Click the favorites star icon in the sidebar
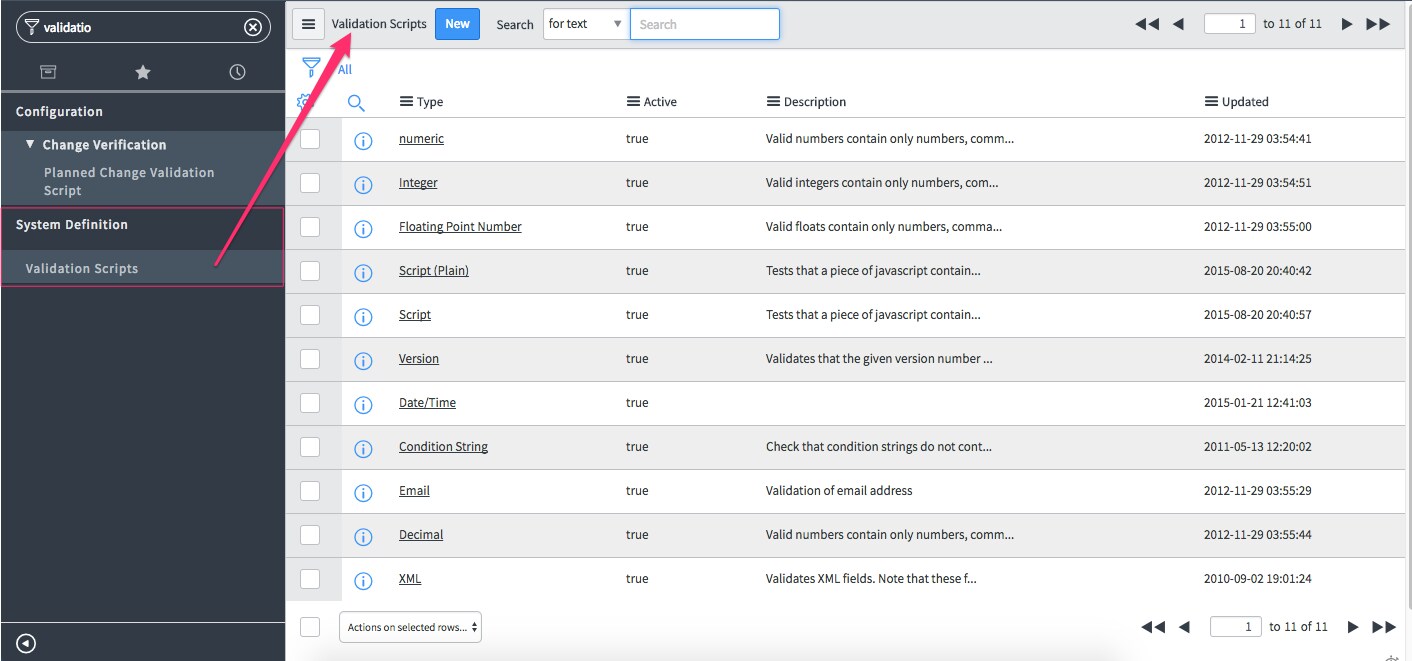 tap(142, 72)
